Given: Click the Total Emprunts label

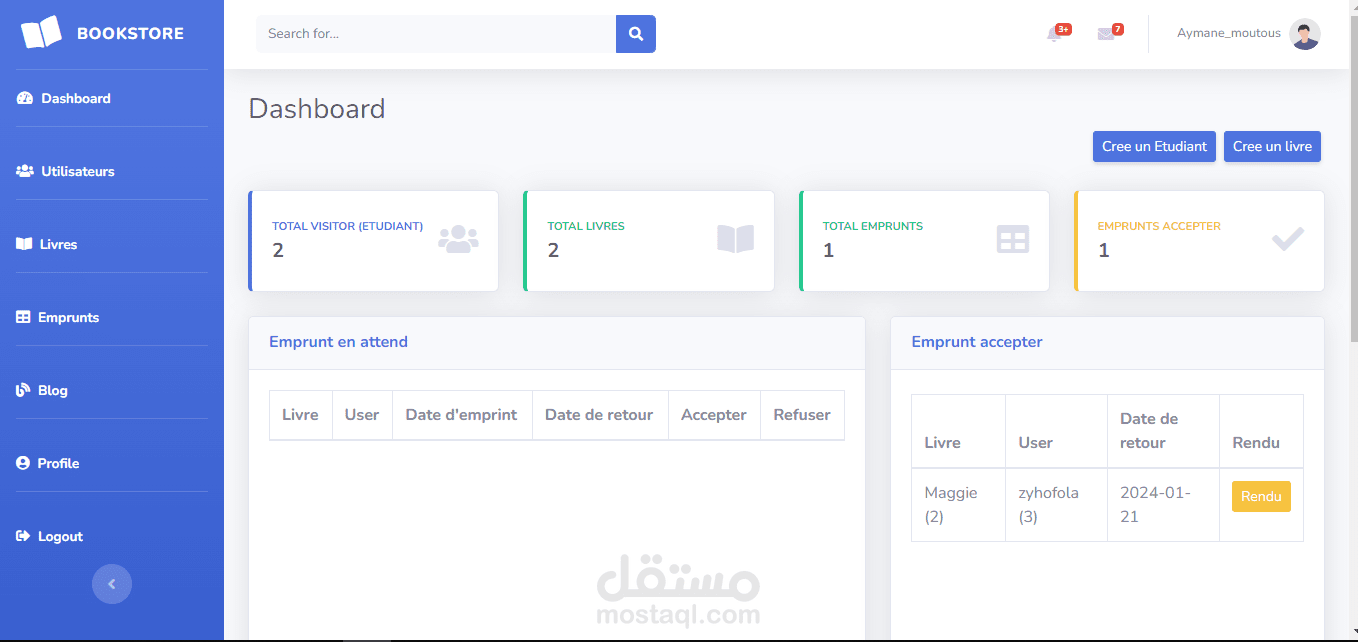Looking at the screenshot, I should (873, 226).
